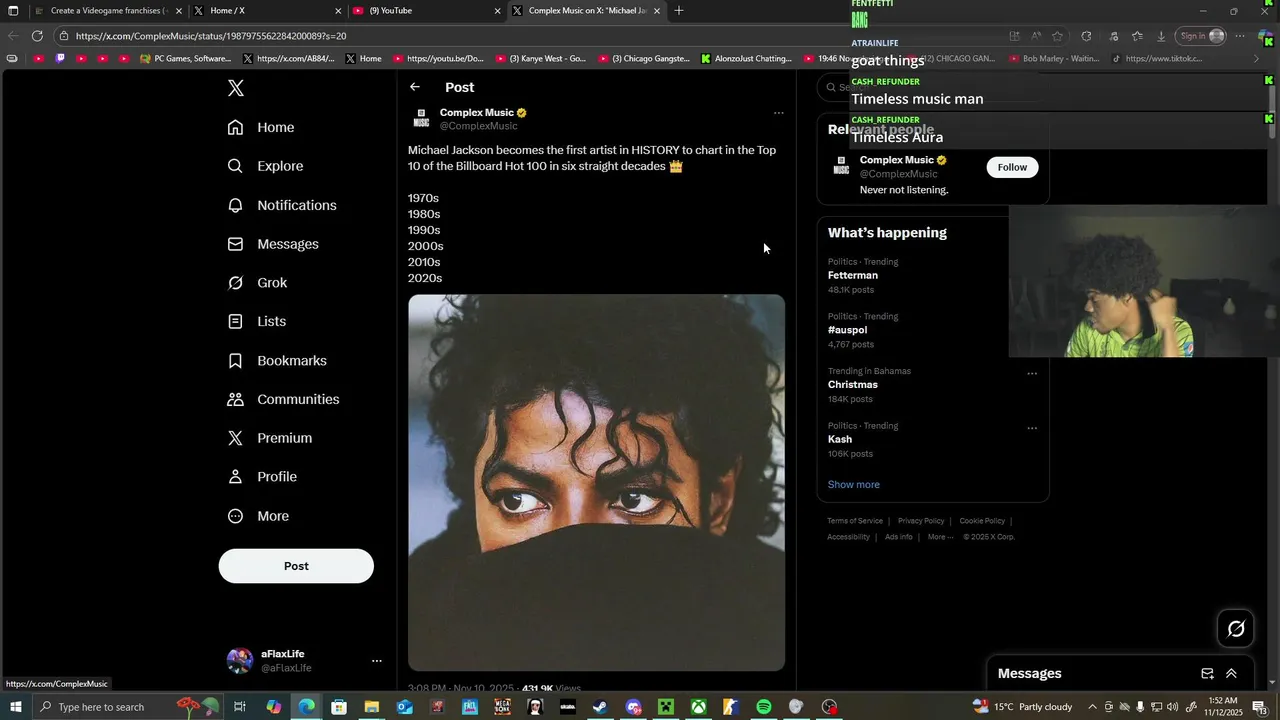Open Messages in sidebar navigation
Viewport: 1280px width, 720px height.
tap(273, 244)
